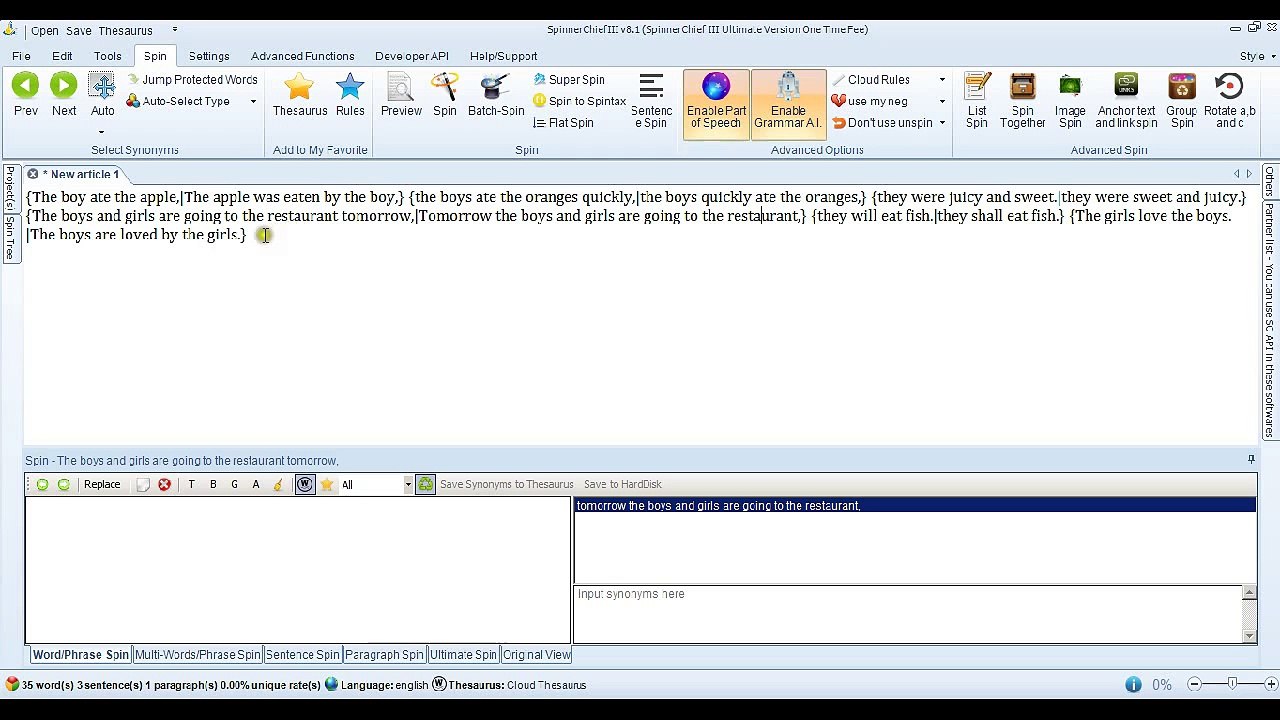The image size is (1280, 720).
Task: Click the green recycle refresh icon
Action: pyautogui.click(x=426, y=485)
